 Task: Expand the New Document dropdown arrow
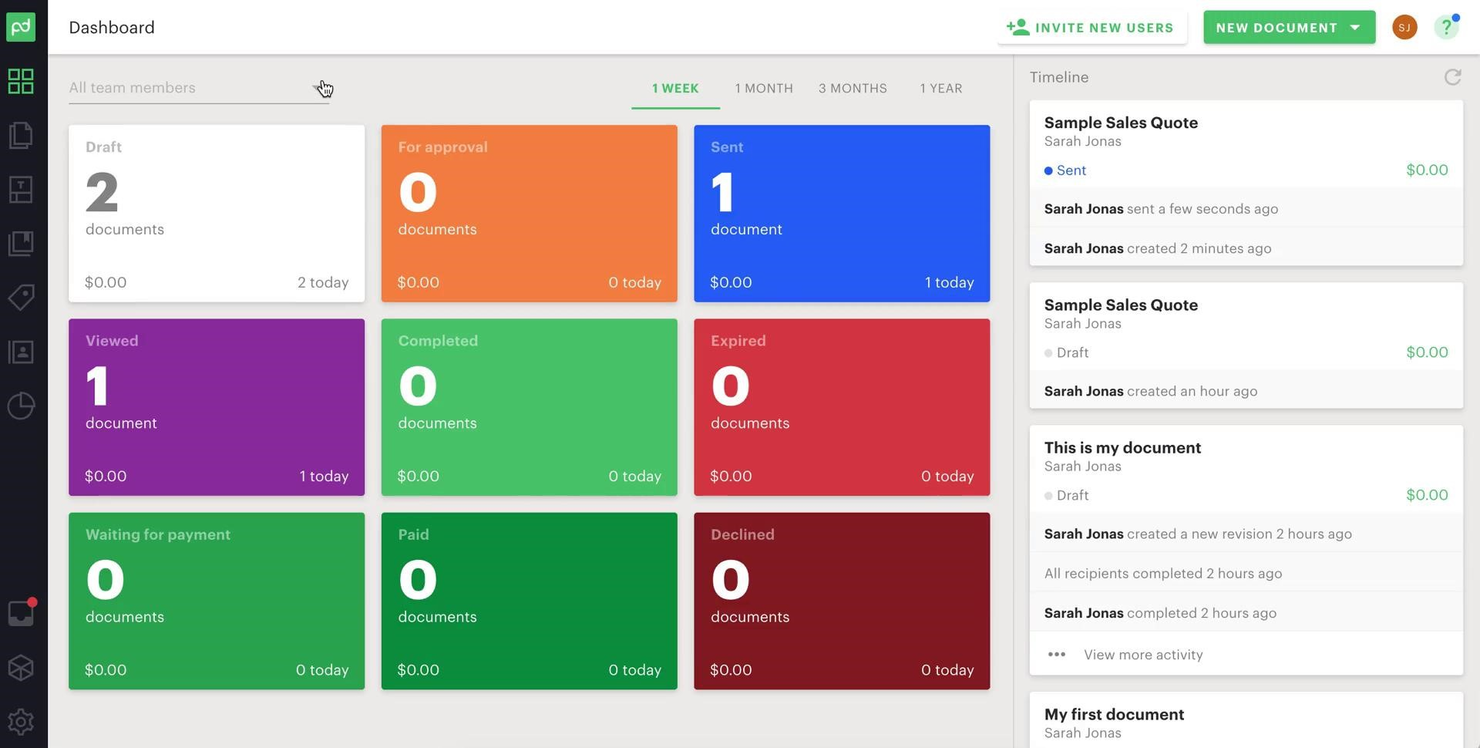click(1355, 27)
